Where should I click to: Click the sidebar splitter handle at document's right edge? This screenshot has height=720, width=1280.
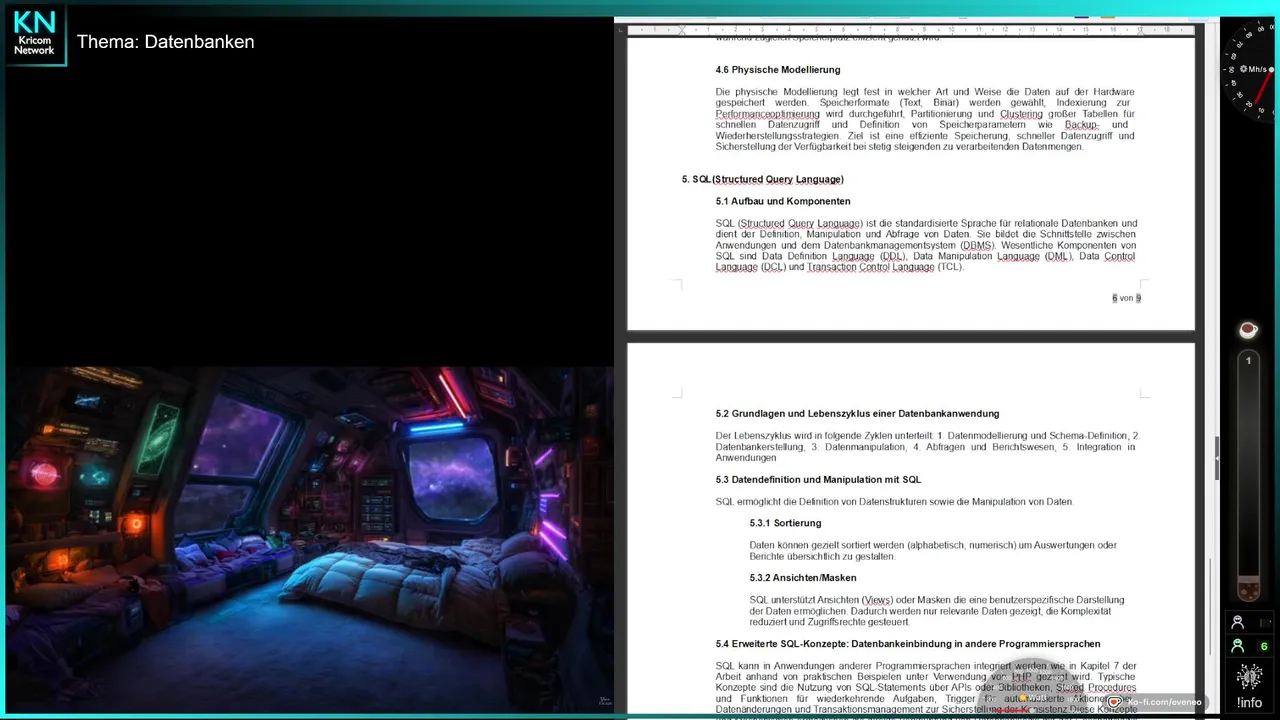tap(1217, 458)
